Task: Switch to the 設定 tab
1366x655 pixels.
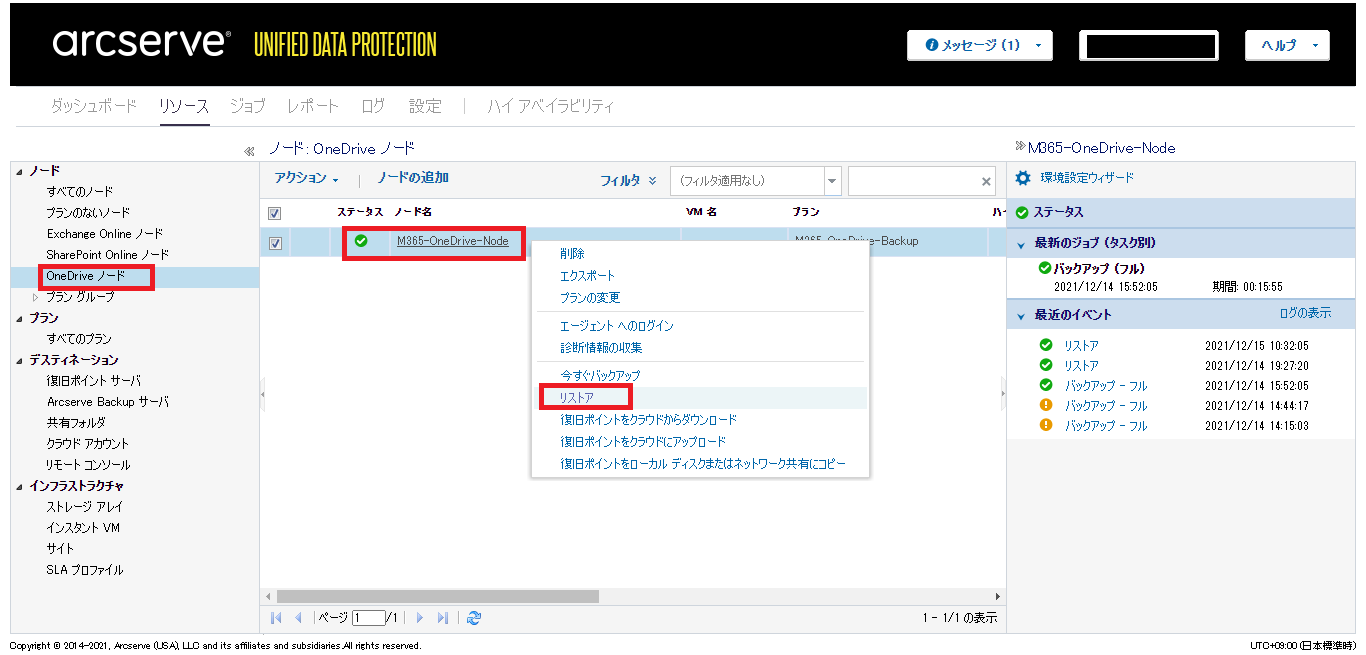Action: pyautogui.click(x=425, y=106)
